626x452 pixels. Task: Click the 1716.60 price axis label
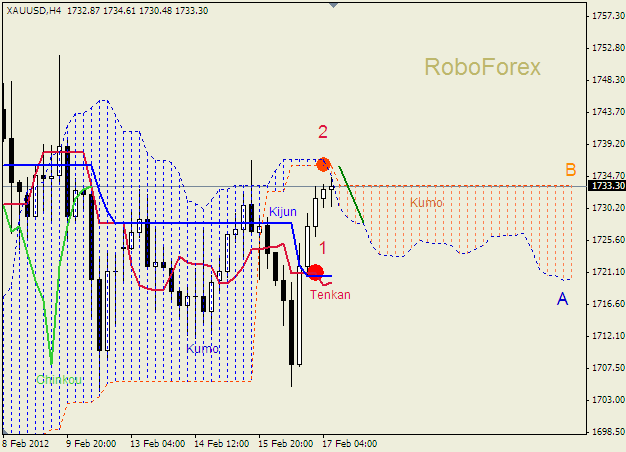(608, 304)
